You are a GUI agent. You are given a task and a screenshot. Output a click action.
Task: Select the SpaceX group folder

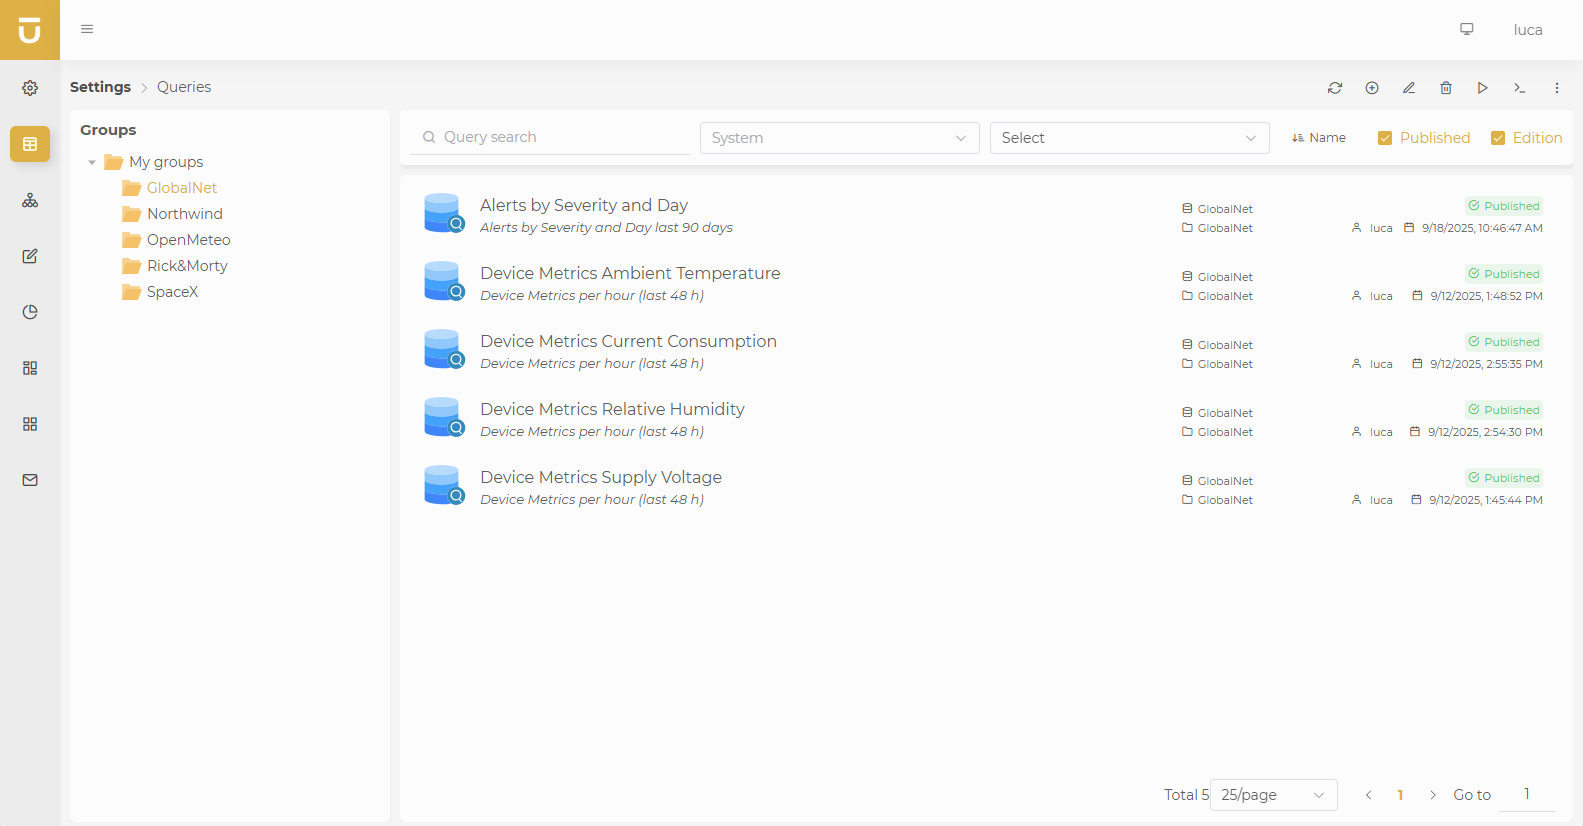(172, 292)
